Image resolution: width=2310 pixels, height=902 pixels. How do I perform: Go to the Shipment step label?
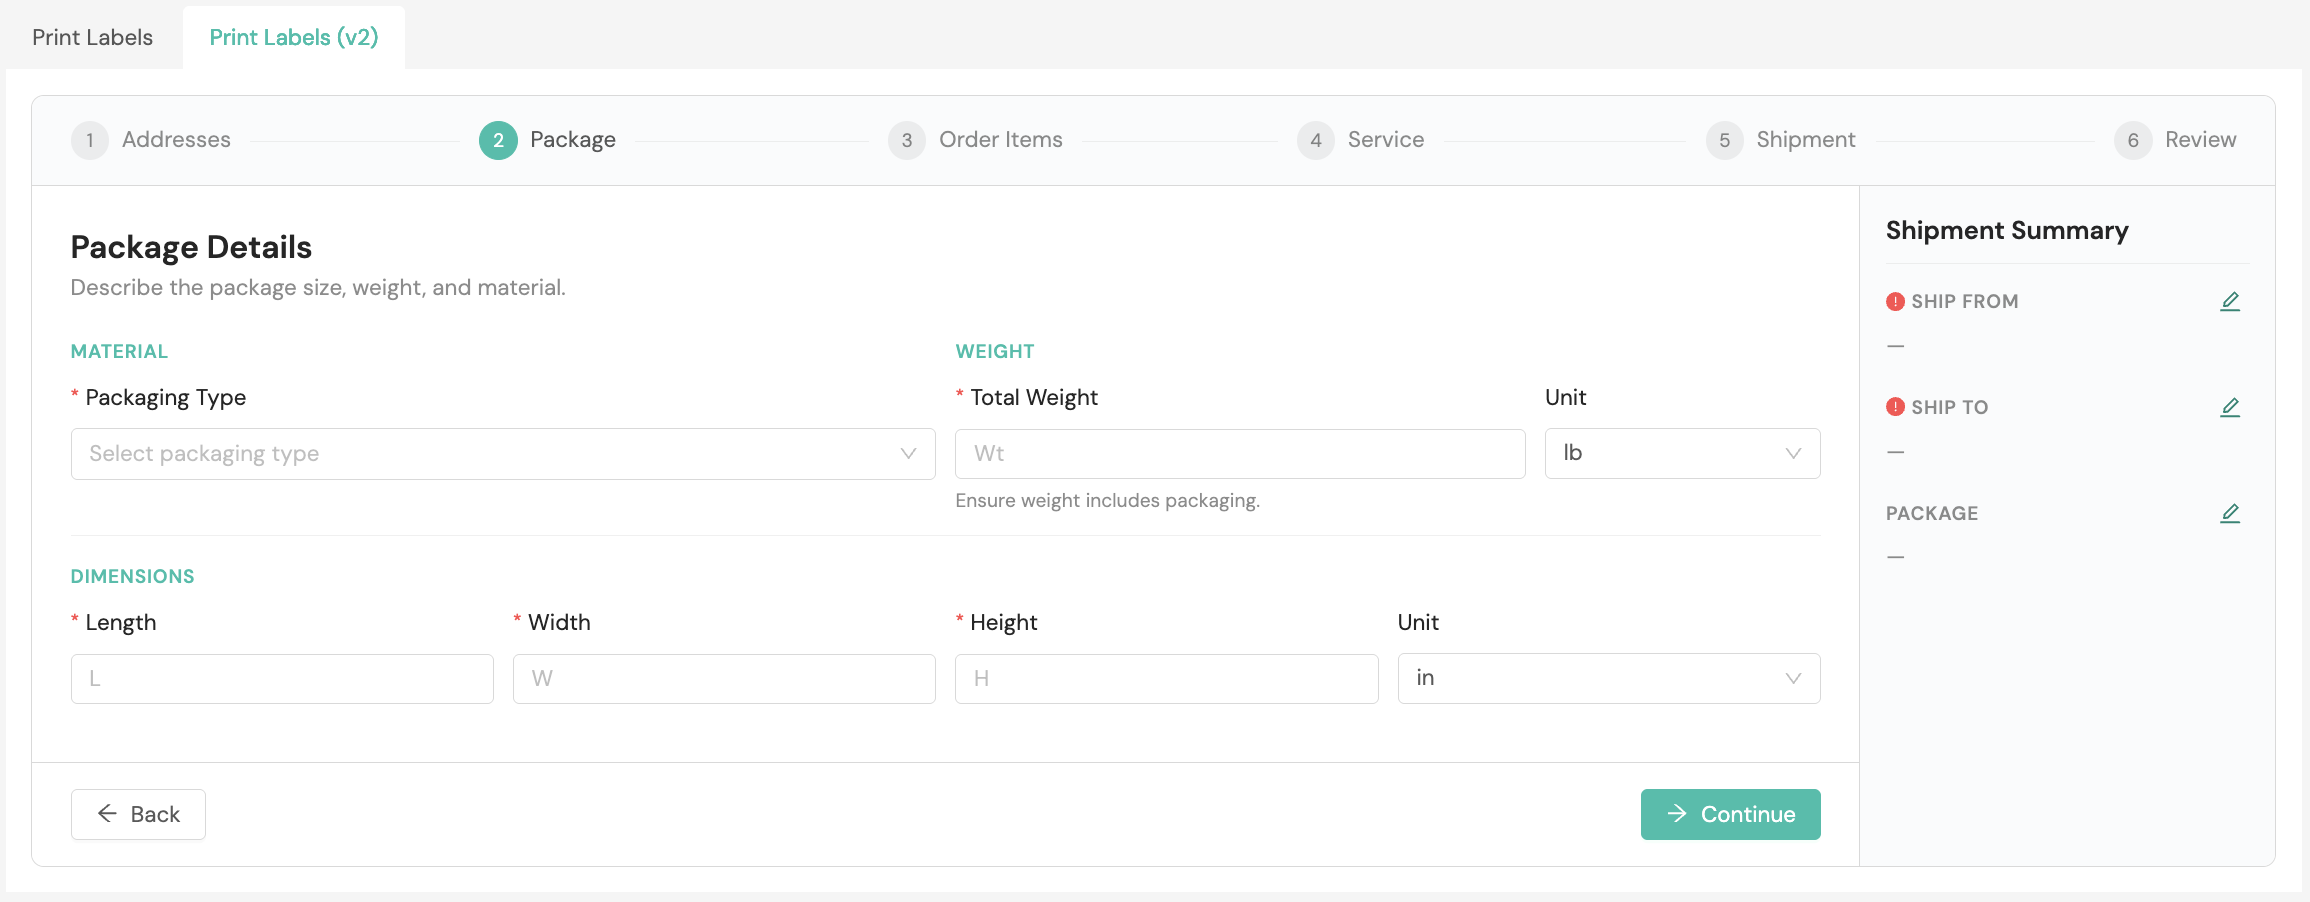(x=1806, y=140)
